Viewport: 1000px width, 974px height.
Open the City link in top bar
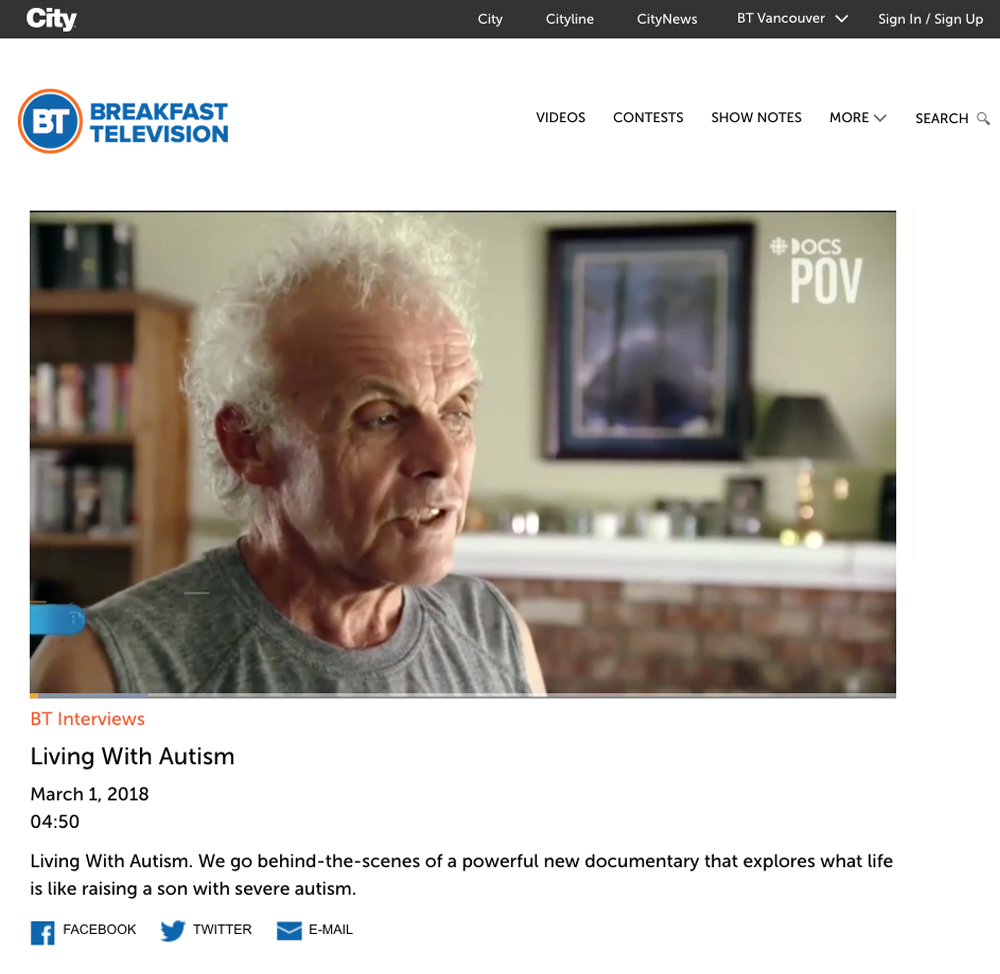pos(490,19)
